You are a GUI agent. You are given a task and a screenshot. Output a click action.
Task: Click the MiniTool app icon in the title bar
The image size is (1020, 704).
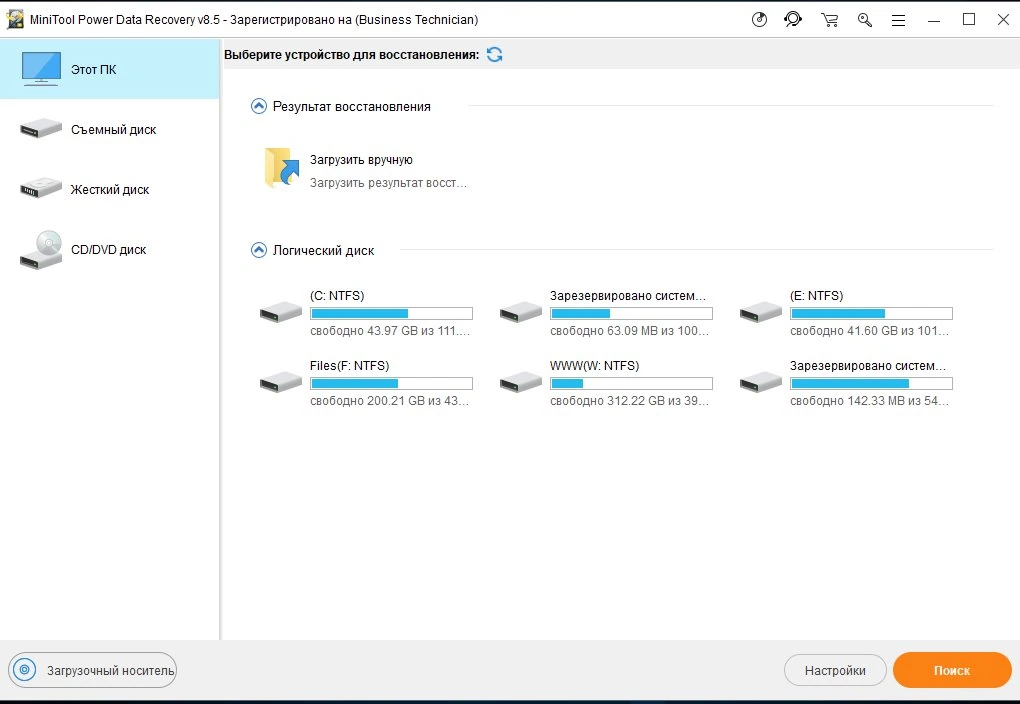pyautogui.click(x=14, y=20)
